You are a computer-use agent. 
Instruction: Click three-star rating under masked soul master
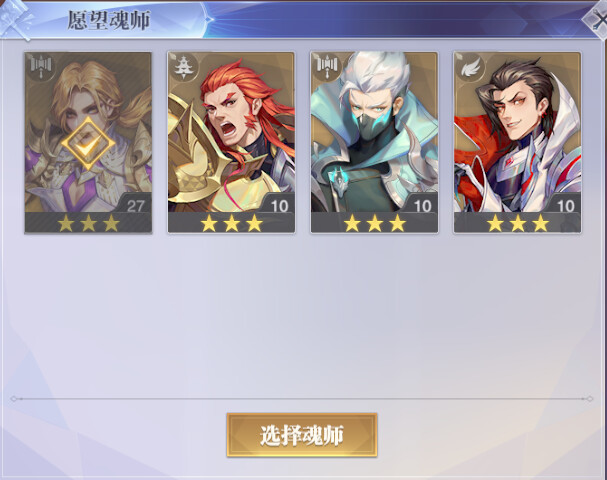[374, 223]
